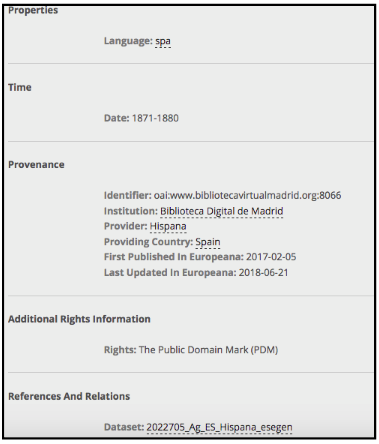The width and height of the screenshot is (379, 444).
Task: Open dataset 2022705_Ag_ES_Hispana_esegen link
Action: click(x=219, y=427)
